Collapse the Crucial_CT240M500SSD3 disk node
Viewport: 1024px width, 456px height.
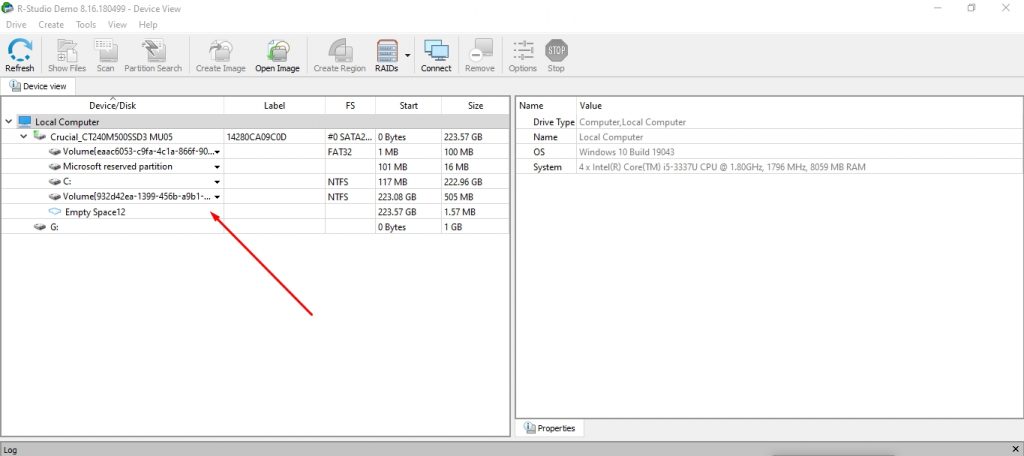pyautogui.click(x=24, y=137)
